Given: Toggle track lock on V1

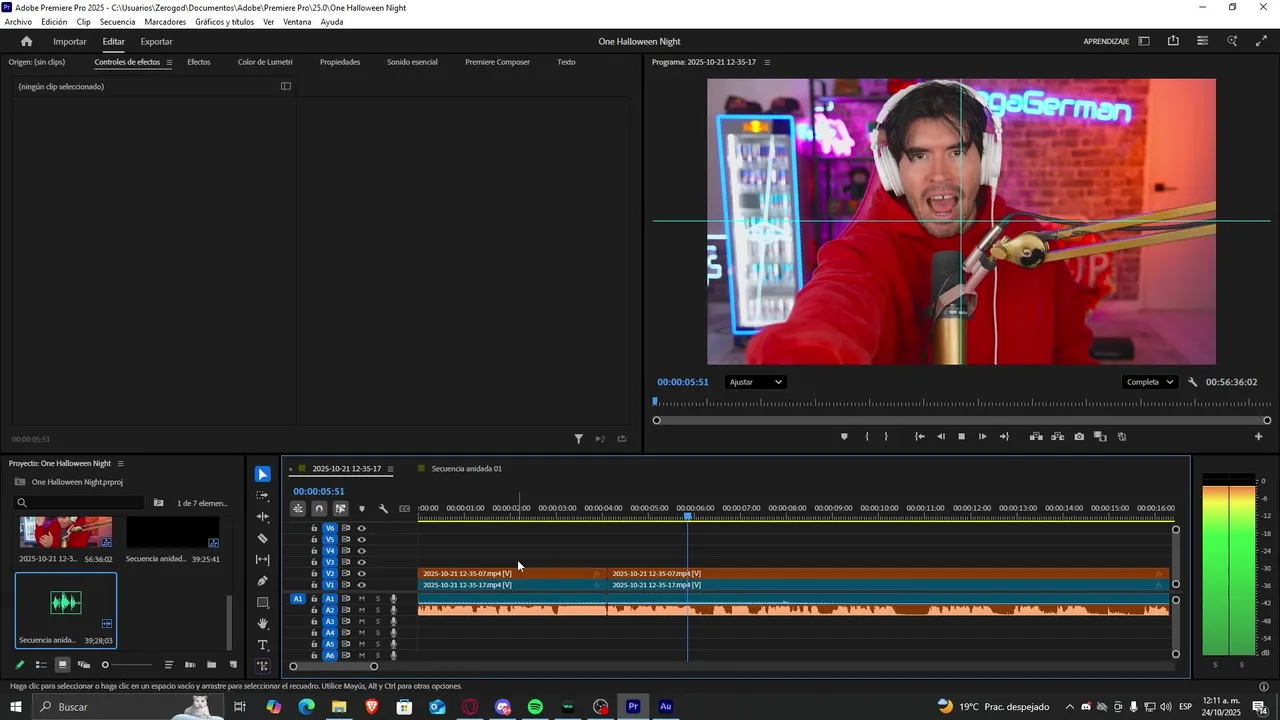Looking at the screenshot, I should (314, 585).
